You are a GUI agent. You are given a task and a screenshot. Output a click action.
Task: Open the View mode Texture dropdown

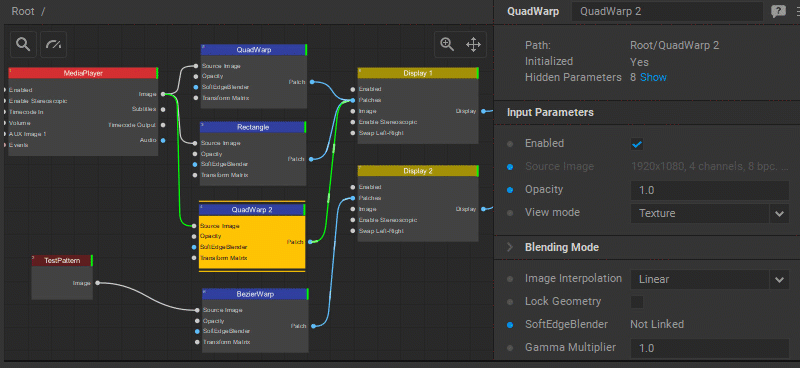[710, 213]
